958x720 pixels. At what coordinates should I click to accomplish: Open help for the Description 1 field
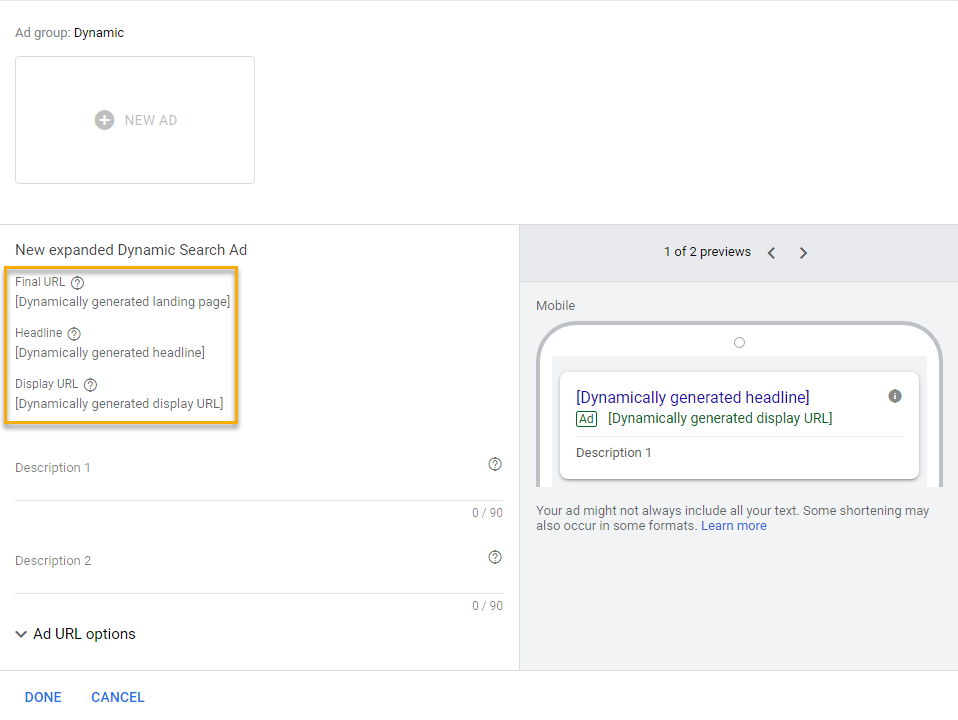495,464
